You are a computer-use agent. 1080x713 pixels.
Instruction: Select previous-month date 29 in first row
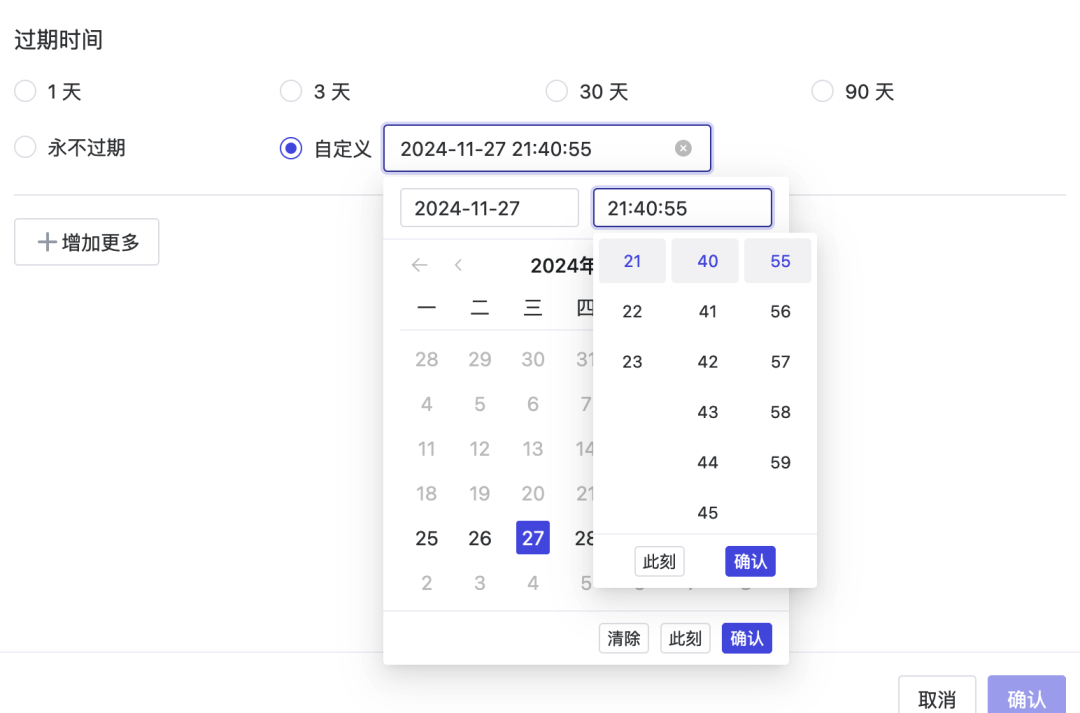coord(479,359)
